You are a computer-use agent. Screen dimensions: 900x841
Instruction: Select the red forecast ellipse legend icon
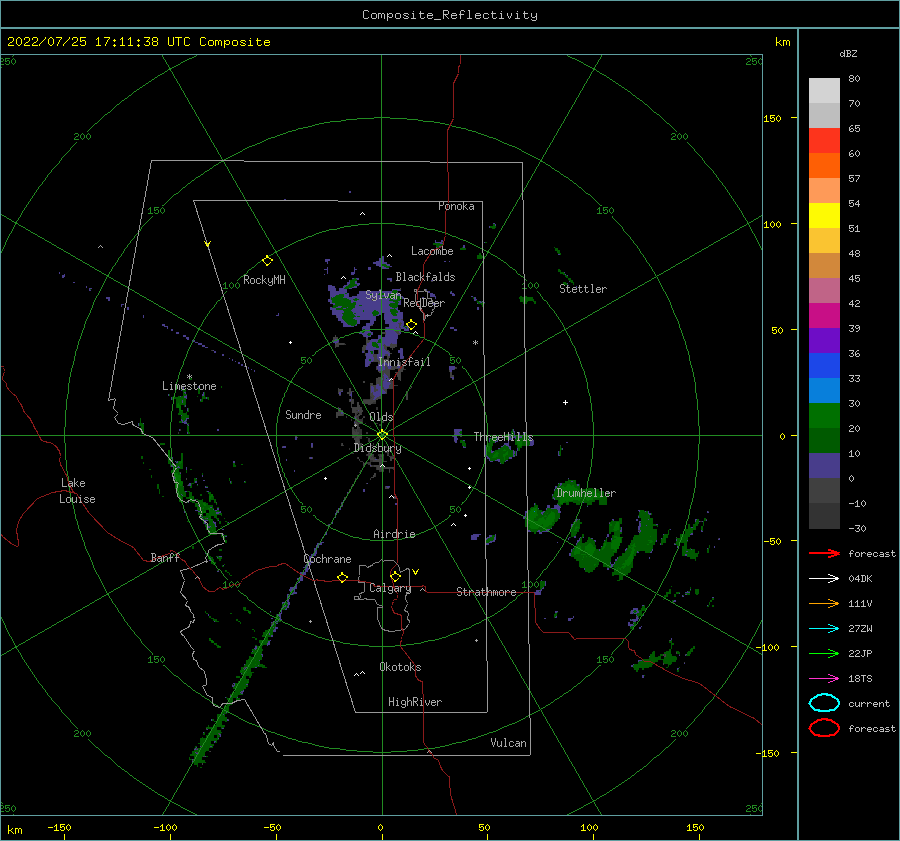(824, 728)
